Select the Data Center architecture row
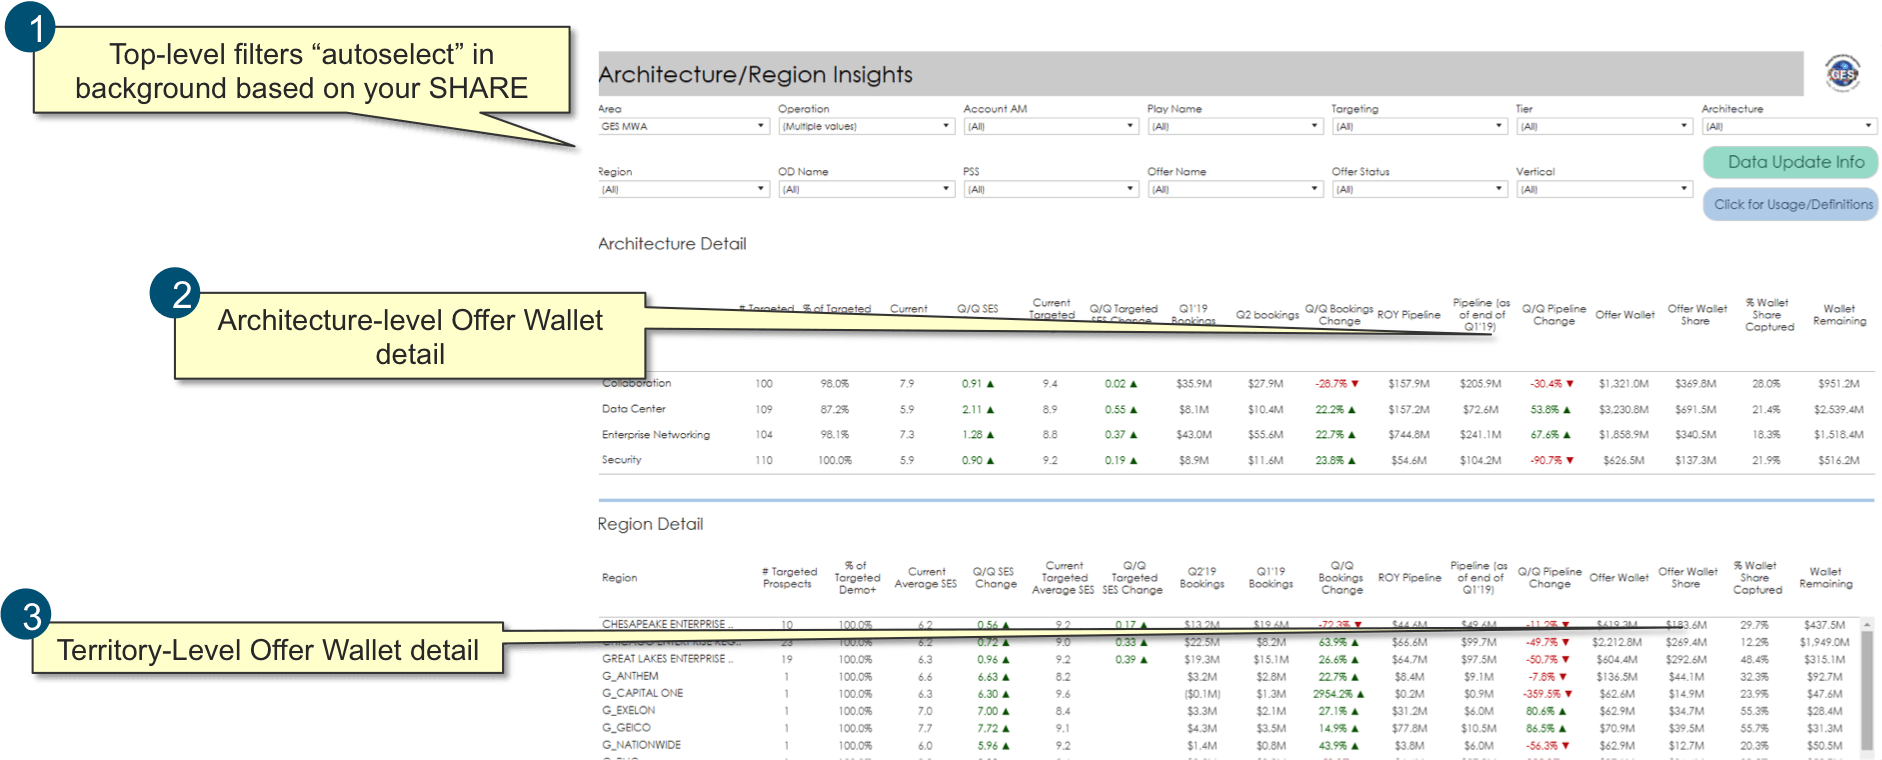Viewport: 1882px width, 760px height. 634,409
